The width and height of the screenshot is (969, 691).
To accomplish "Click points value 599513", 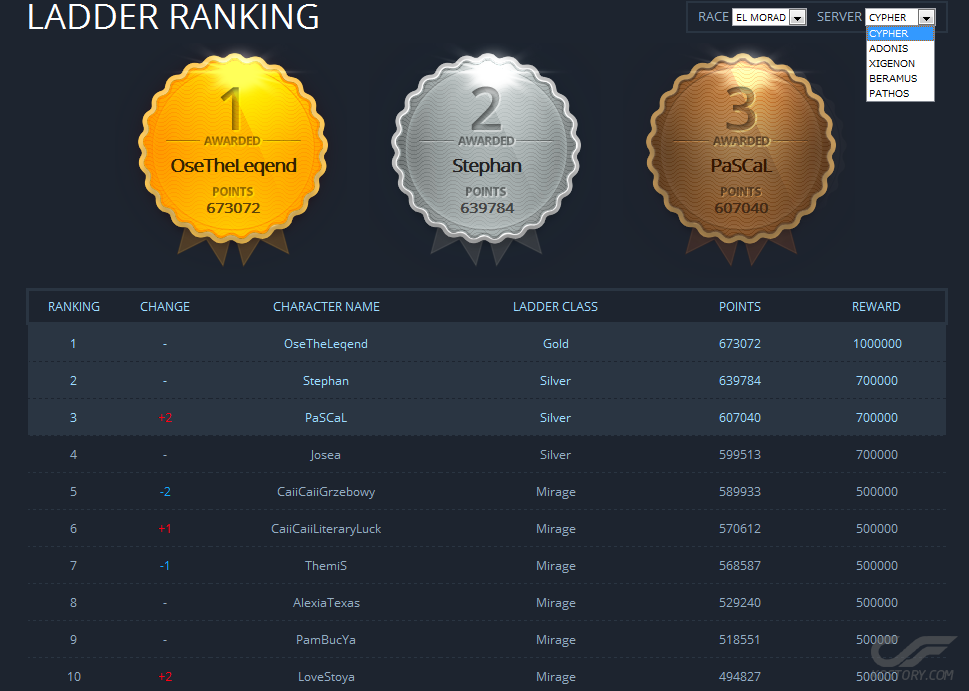I will (x=740, y=455).
